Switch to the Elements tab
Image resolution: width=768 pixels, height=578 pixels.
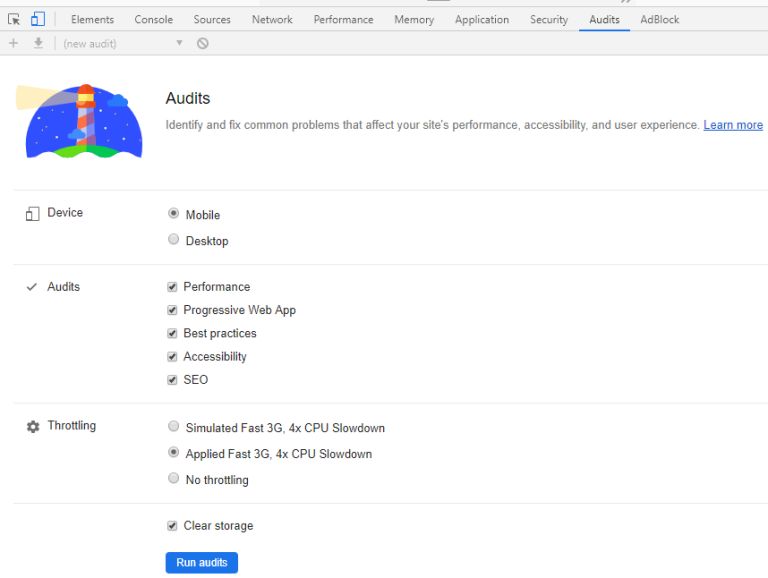click(92, 20)
